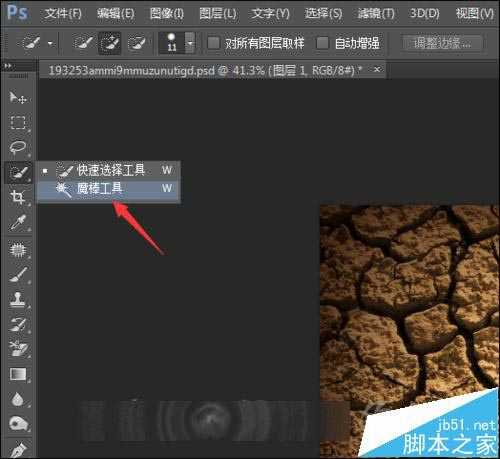This screenshot has width=500, height=459.
Task: Enable 自动增强 checkbox
Action: click(x=322, y=43)
